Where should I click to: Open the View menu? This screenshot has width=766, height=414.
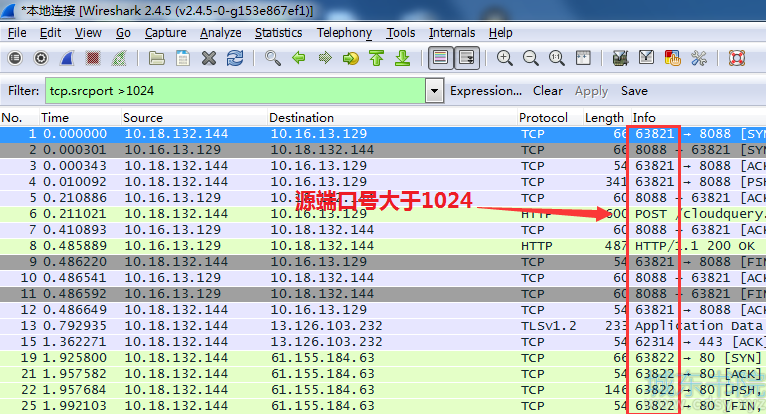pos(88,33)
